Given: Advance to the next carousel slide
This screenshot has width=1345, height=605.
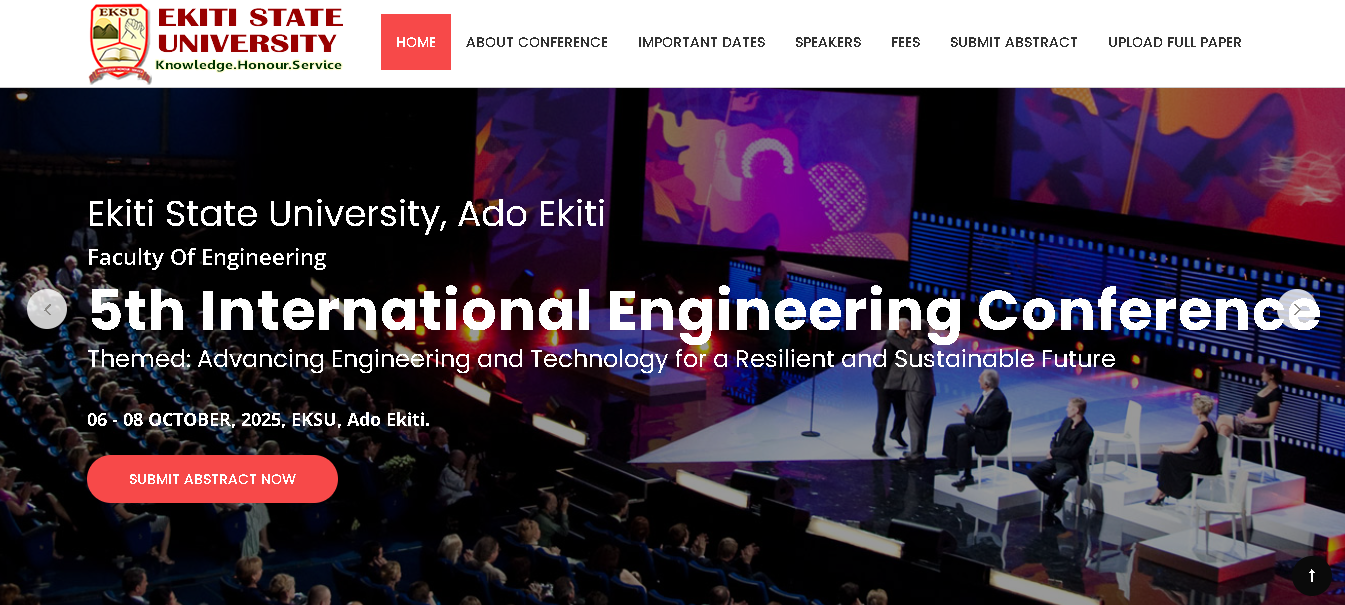Looking at the screenshot, I should coord(1298,309).
